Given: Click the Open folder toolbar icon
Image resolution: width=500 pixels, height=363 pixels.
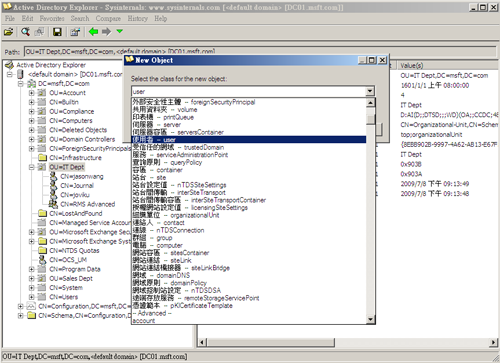Looking at the screenshot, I should pos(8,32).
